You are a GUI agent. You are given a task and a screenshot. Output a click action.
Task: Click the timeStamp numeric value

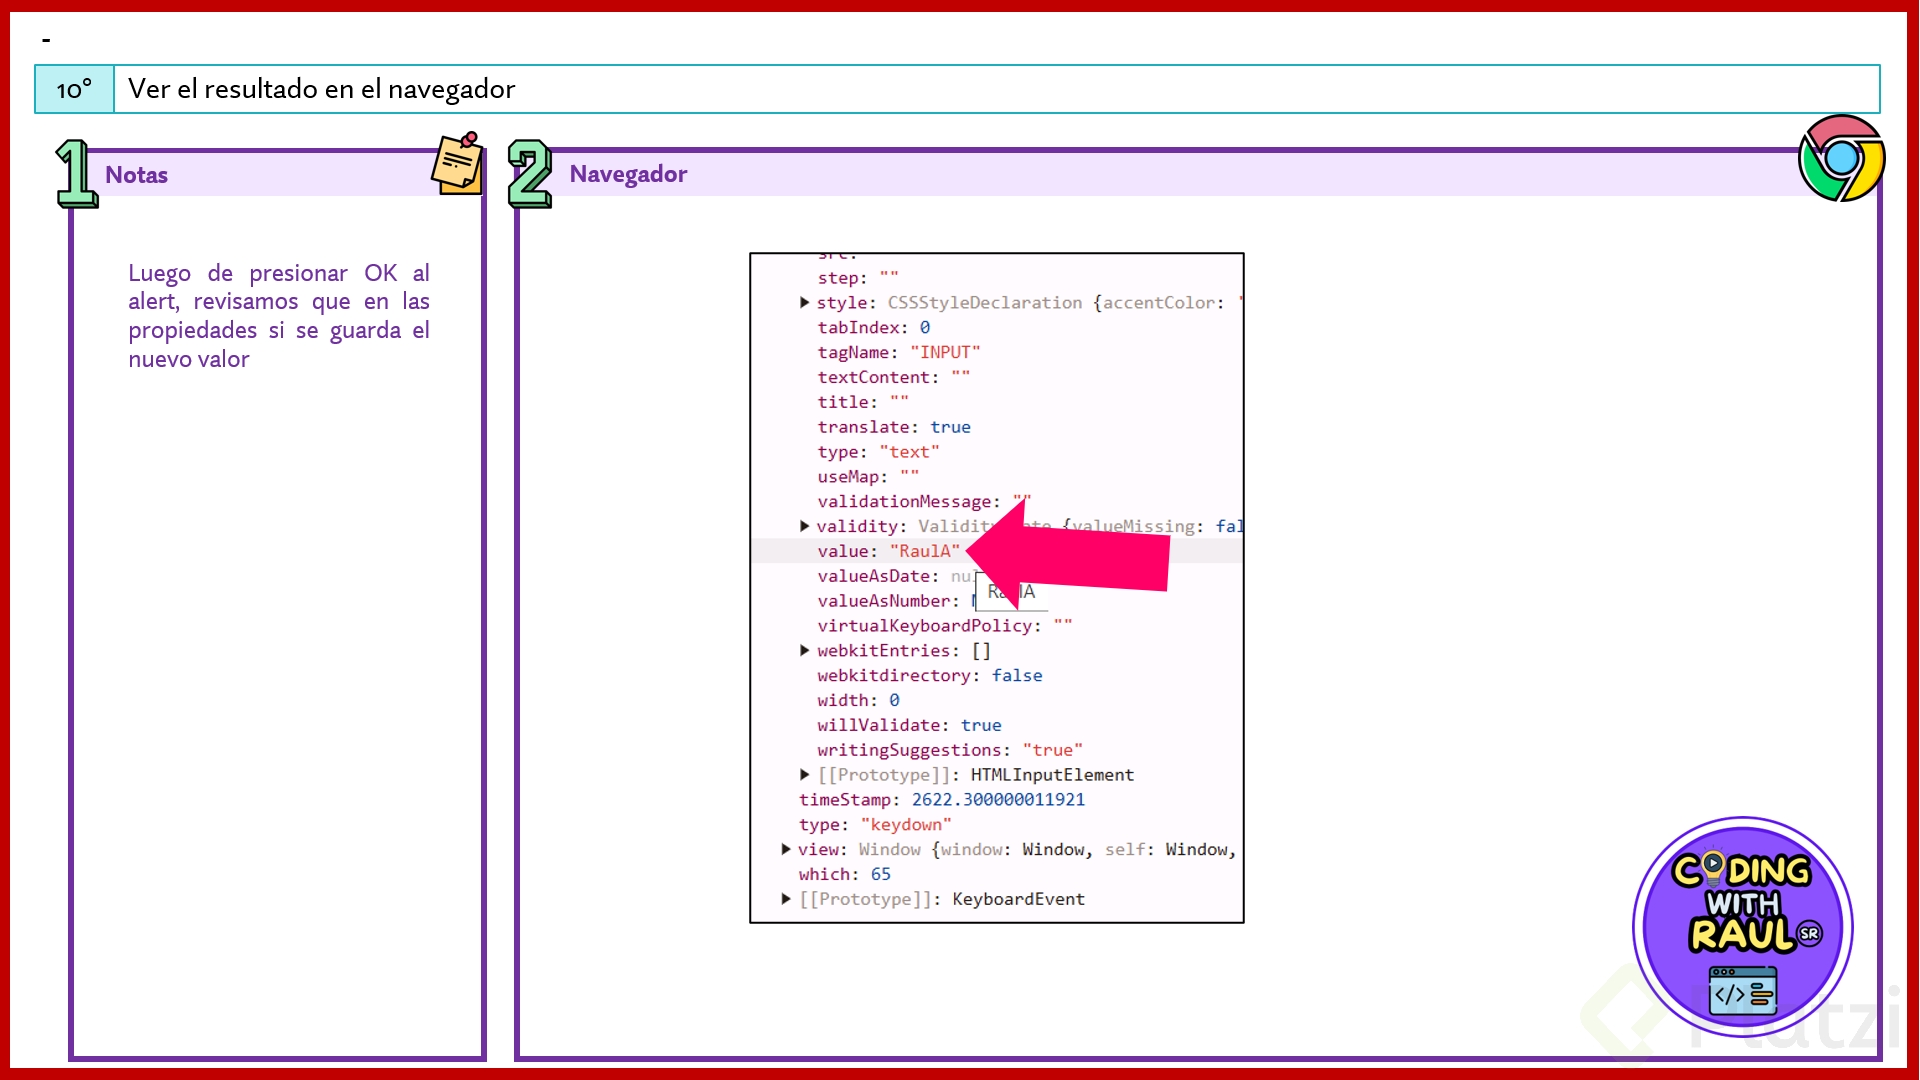[997, 799]
